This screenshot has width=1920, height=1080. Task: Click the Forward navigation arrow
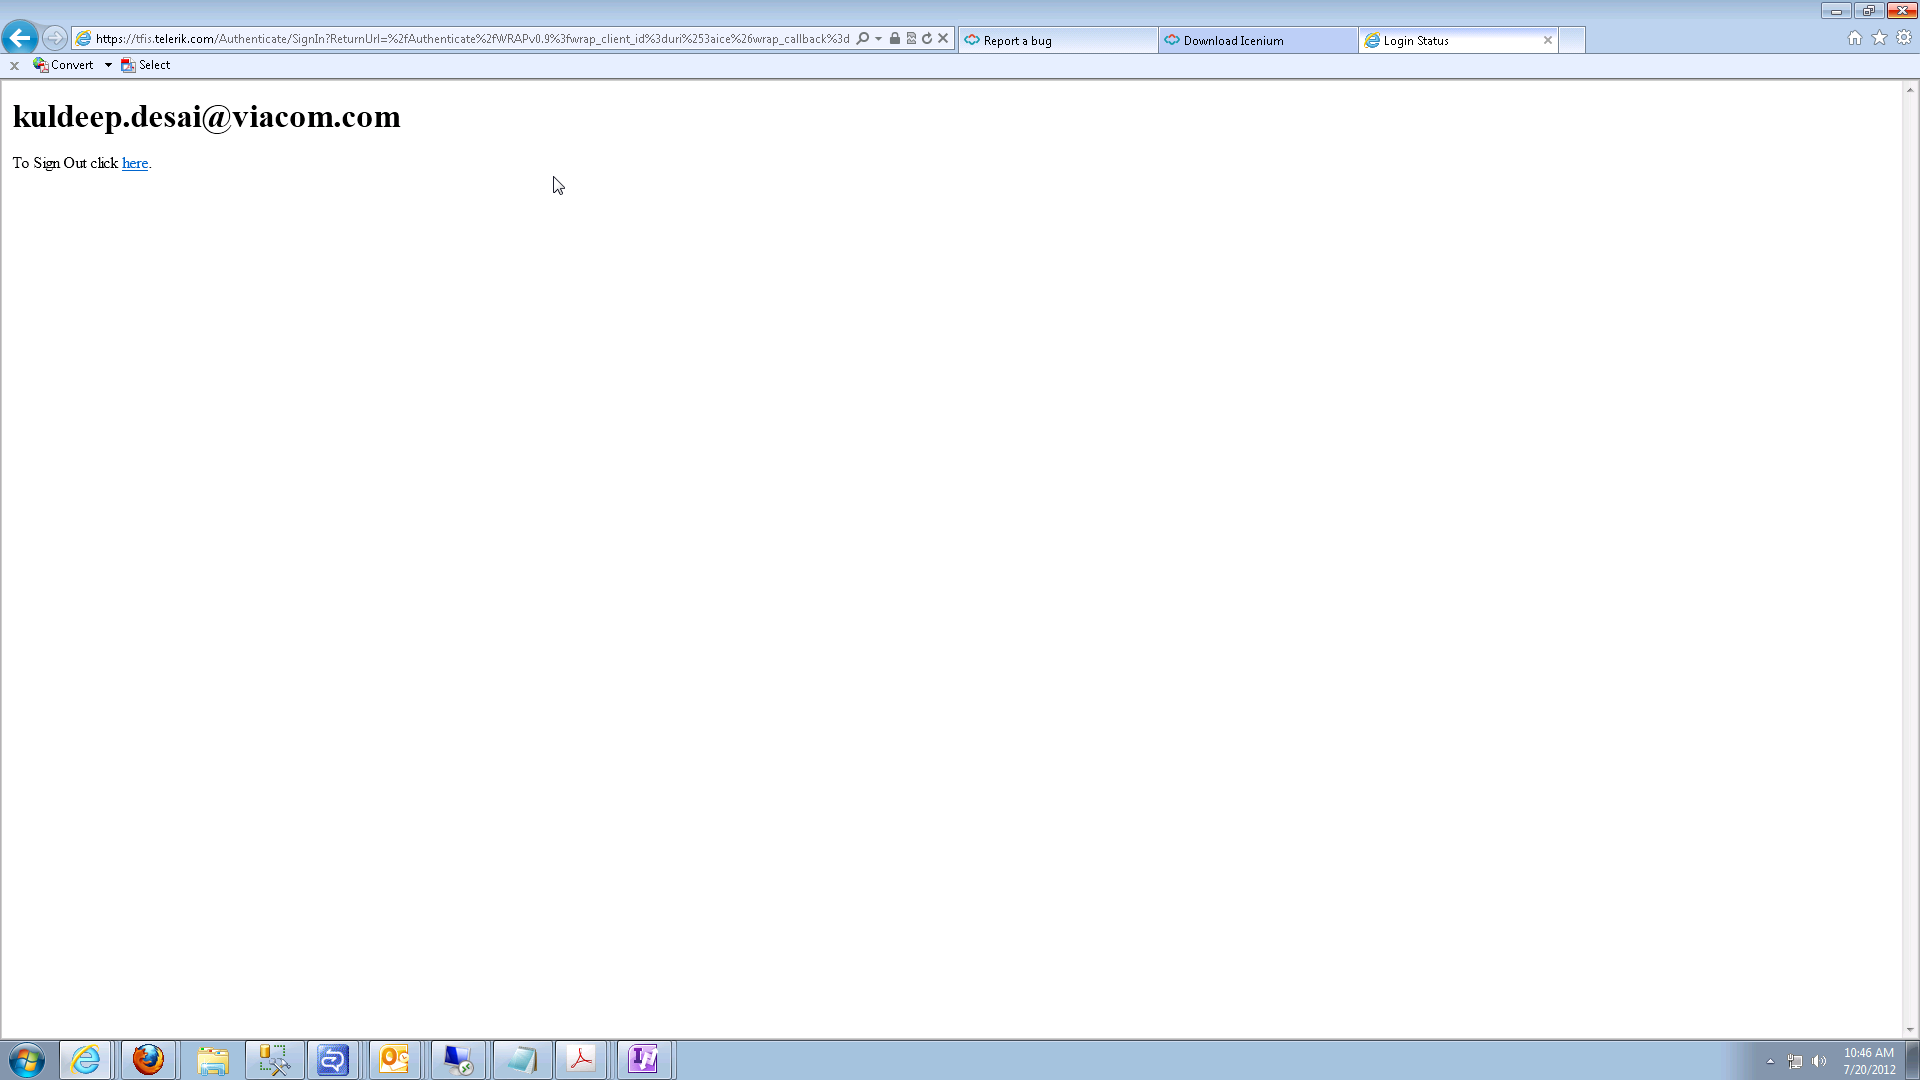pos(55,38)
